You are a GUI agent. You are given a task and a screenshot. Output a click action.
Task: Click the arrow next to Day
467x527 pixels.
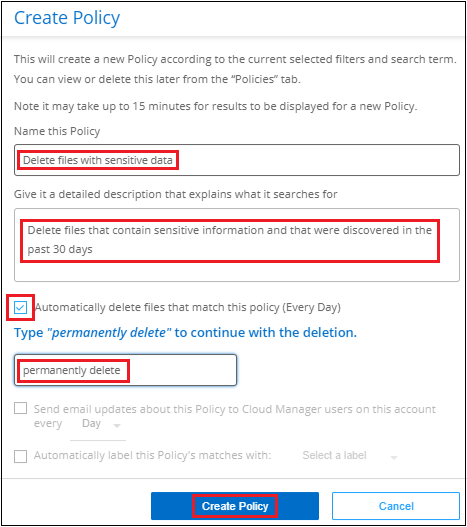tap(117, 425)
